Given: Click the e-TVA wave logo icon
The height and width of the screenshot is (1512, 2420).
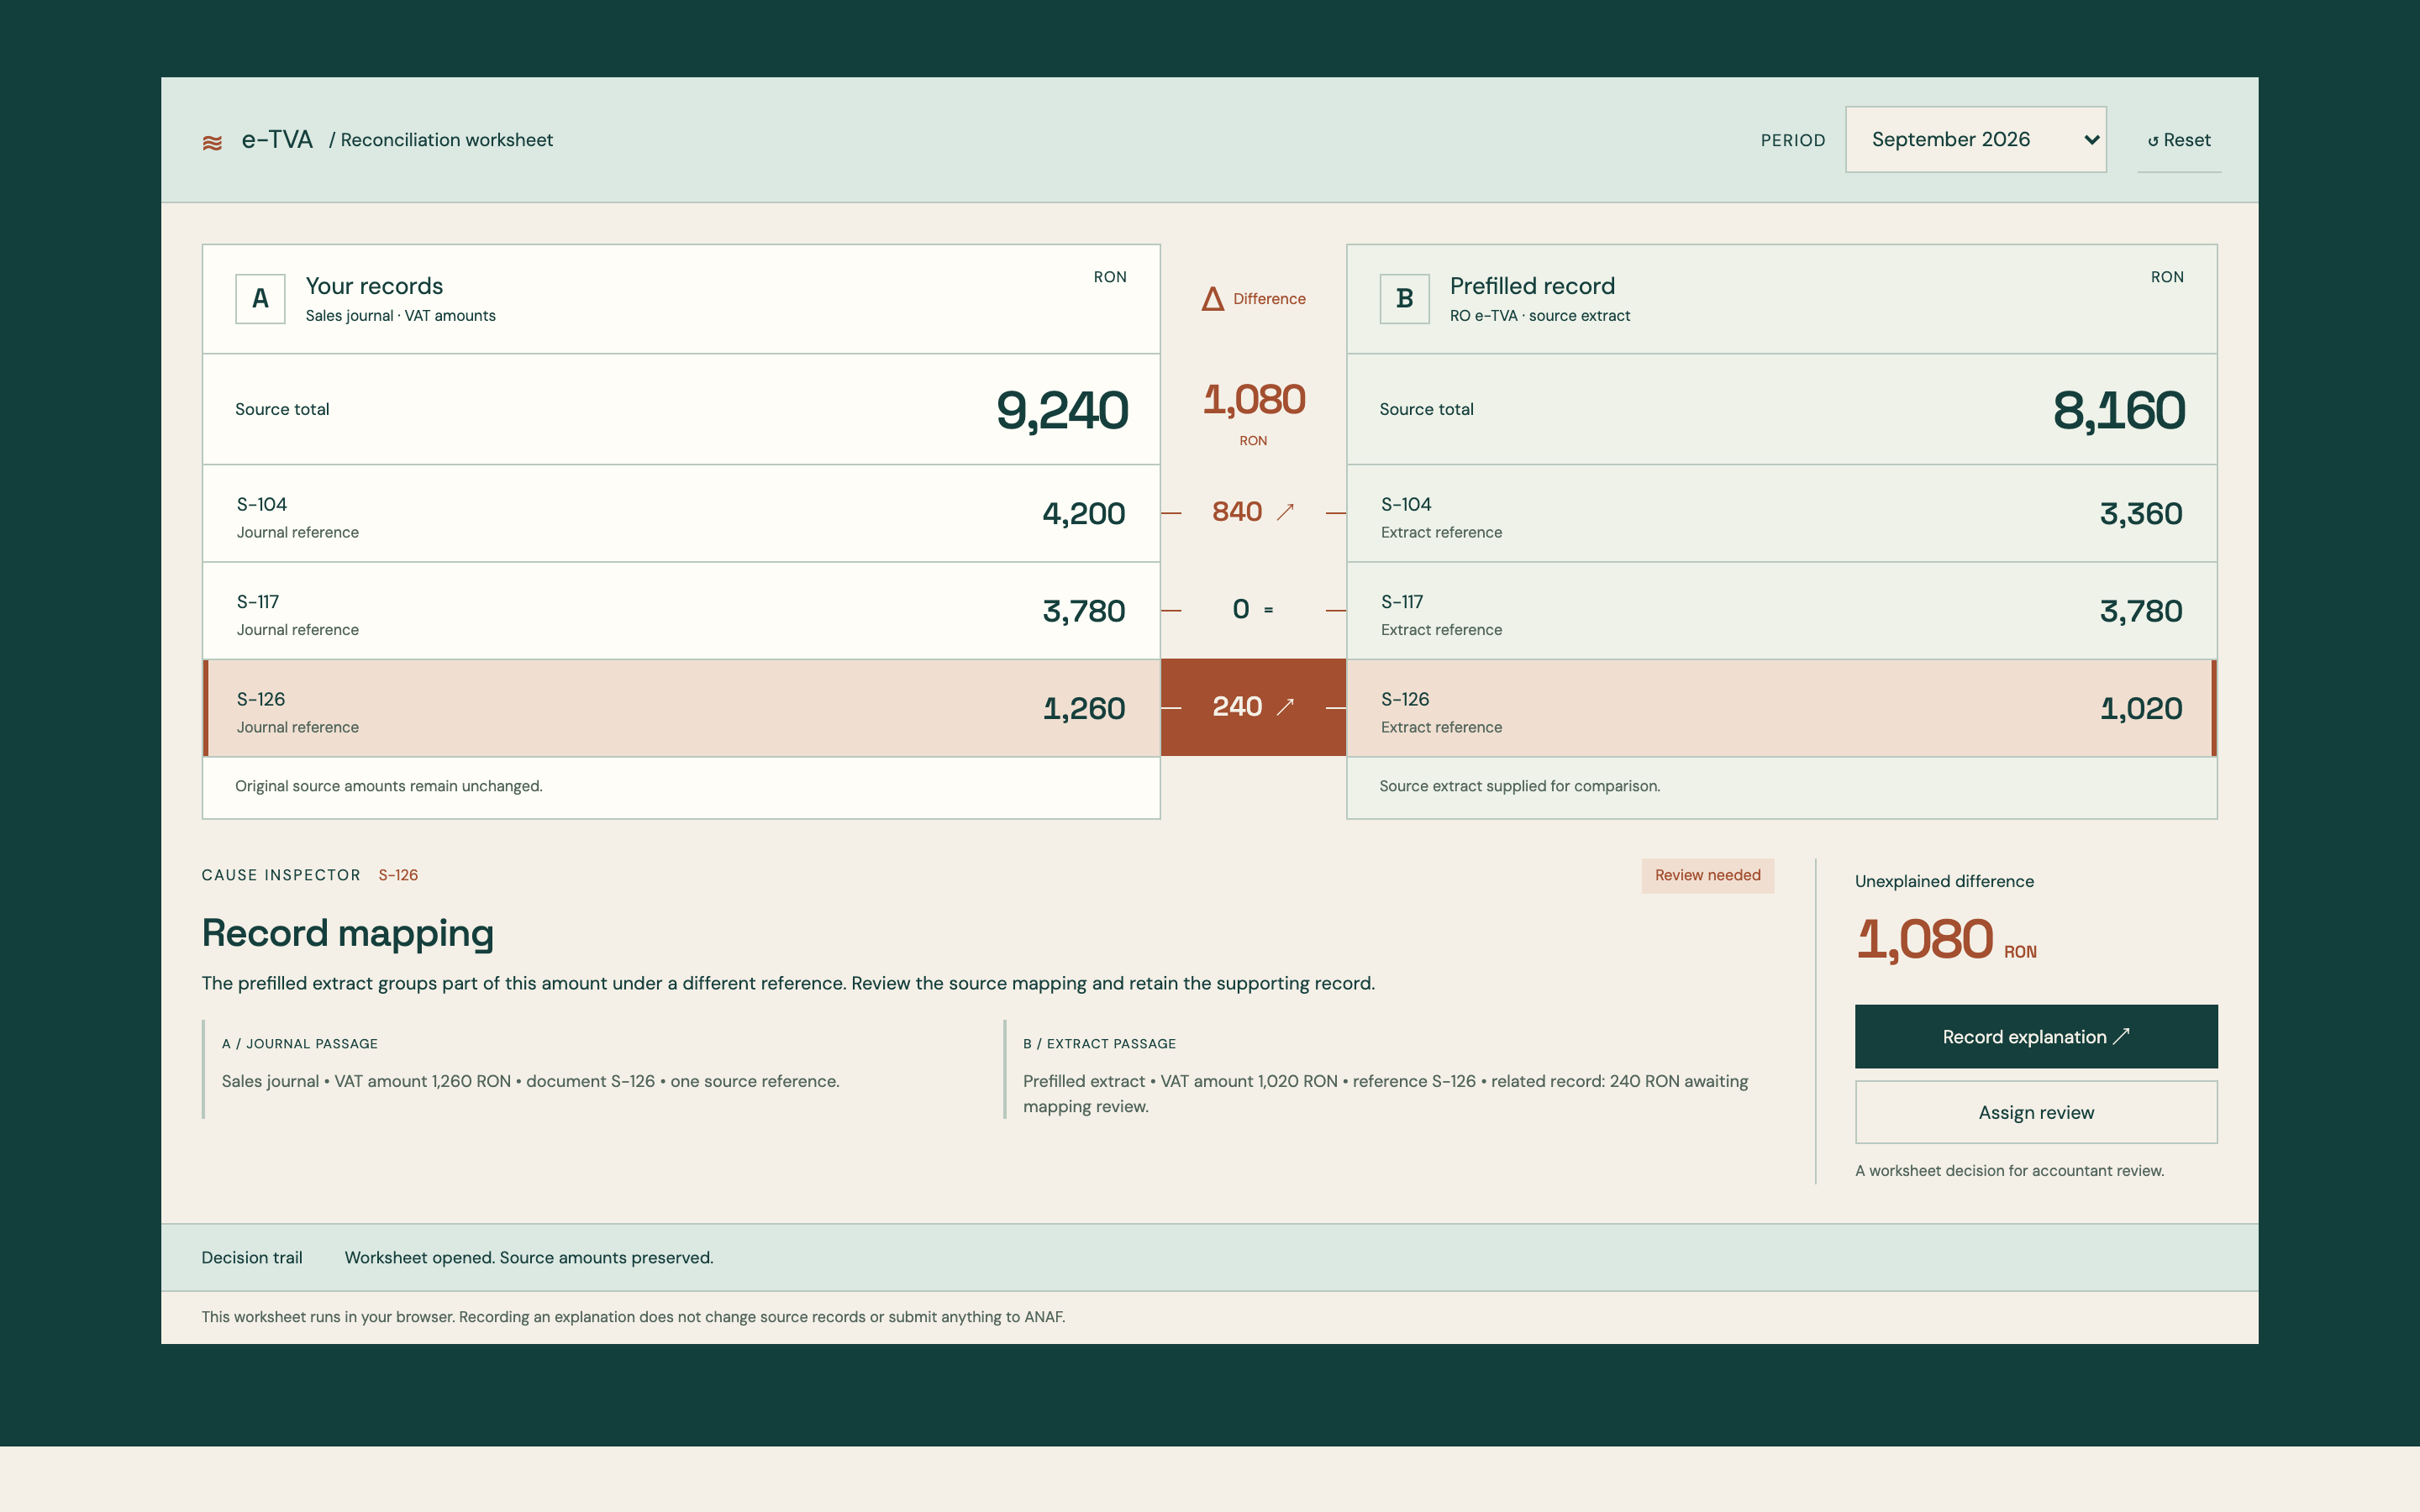Looking at the screenshot, I should (212, 143).
